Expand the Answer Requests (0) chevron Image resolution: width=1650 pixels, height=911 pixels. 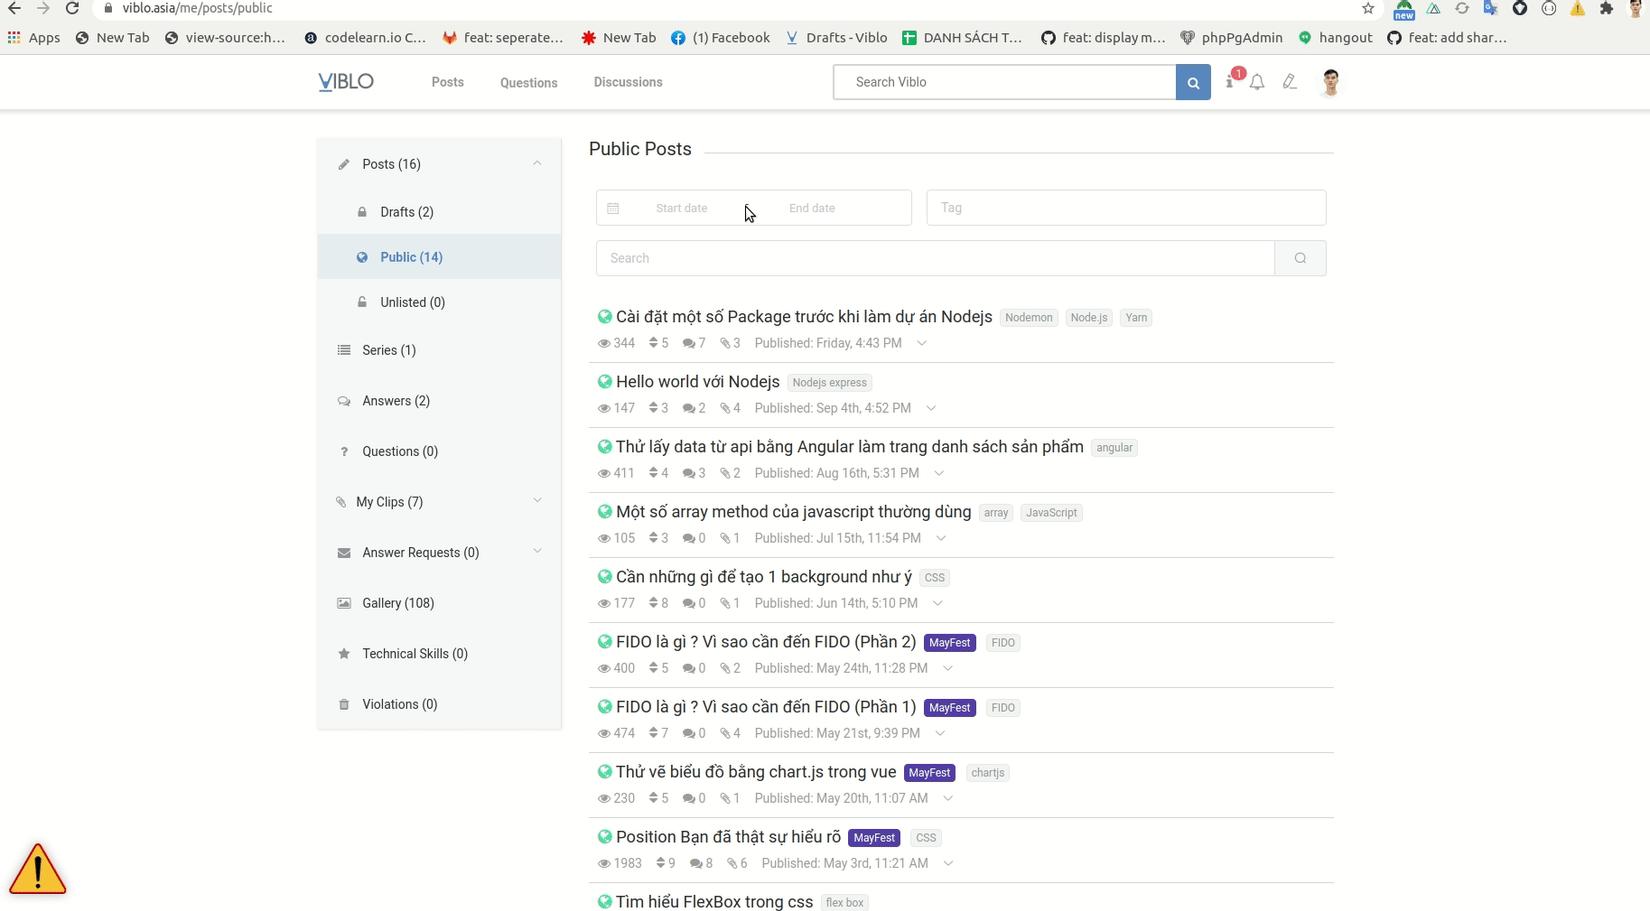537,551
